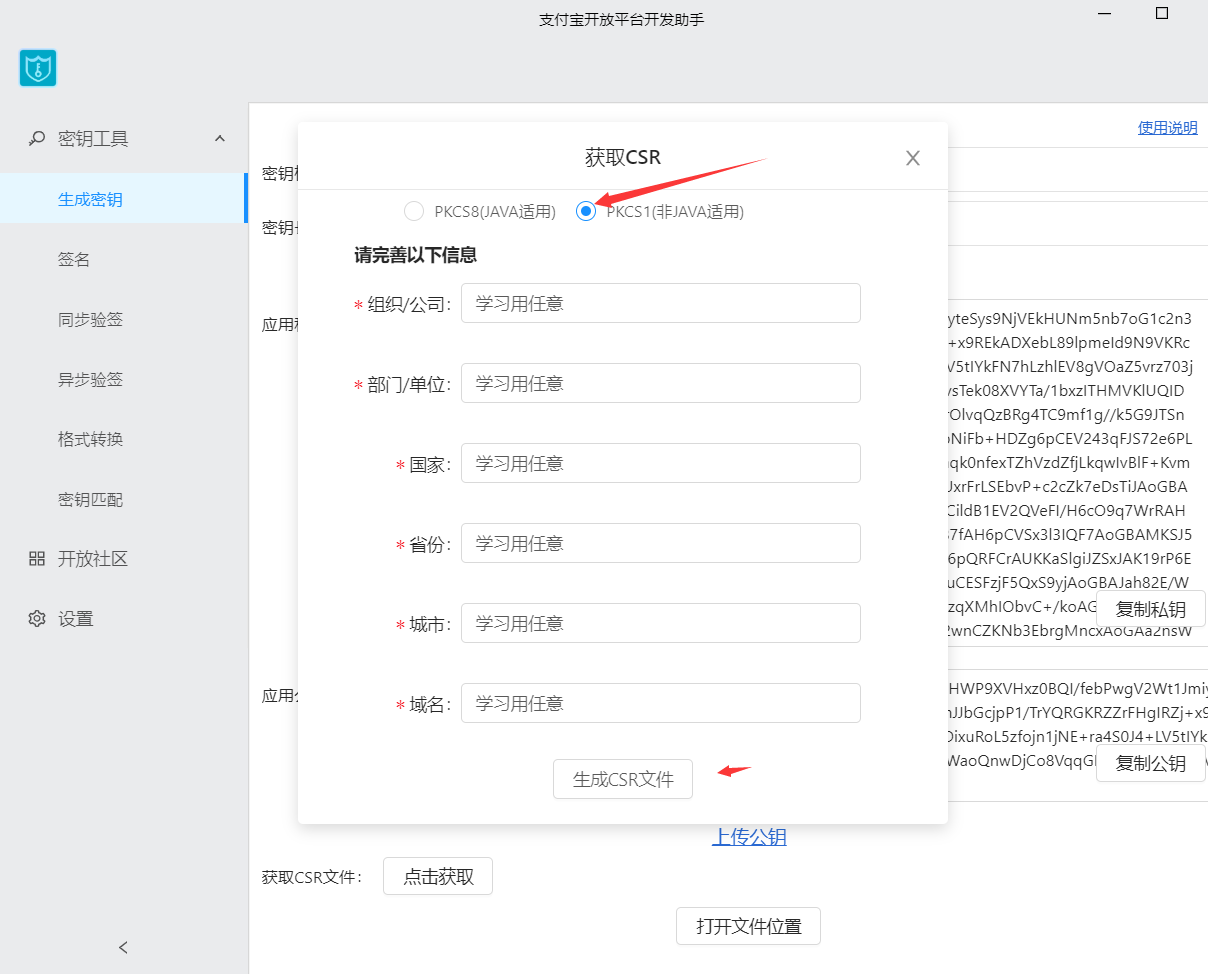Open the 签名 sidebar item
The width and height of the screenshot is (1208, 974).
click(74, 259)
